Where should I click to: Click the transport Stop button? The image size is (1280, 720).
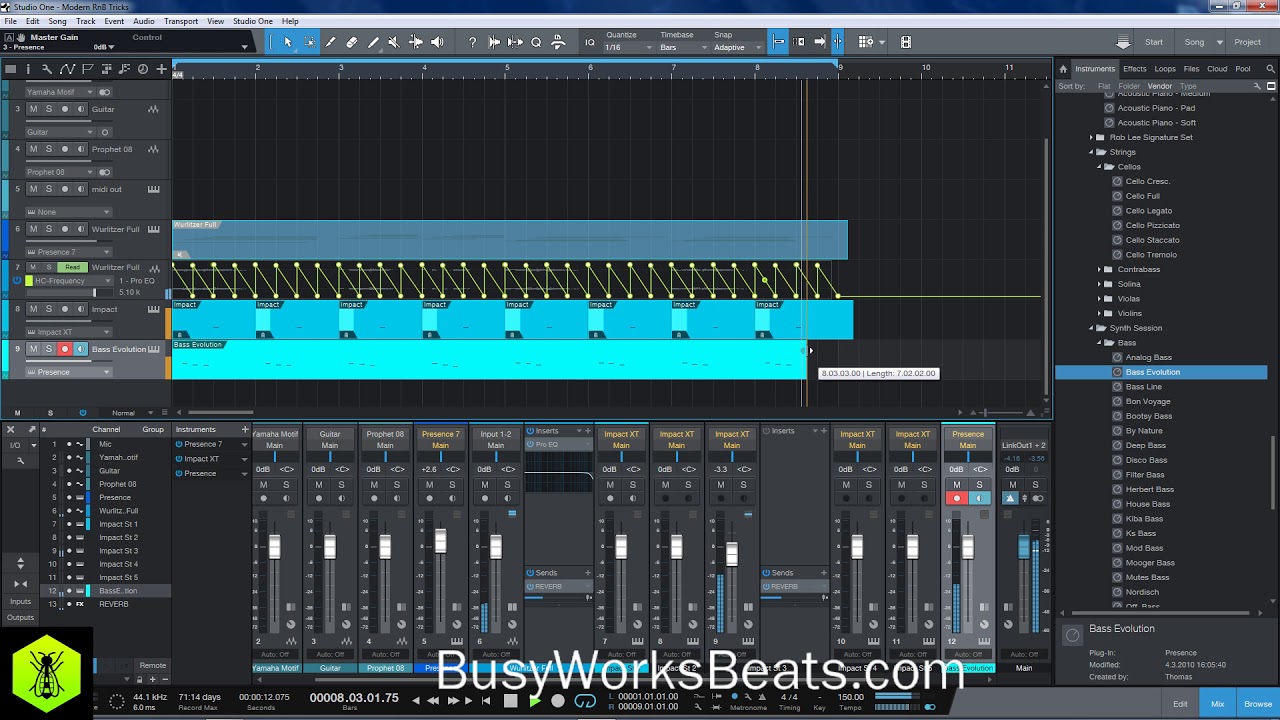[511, 701]
